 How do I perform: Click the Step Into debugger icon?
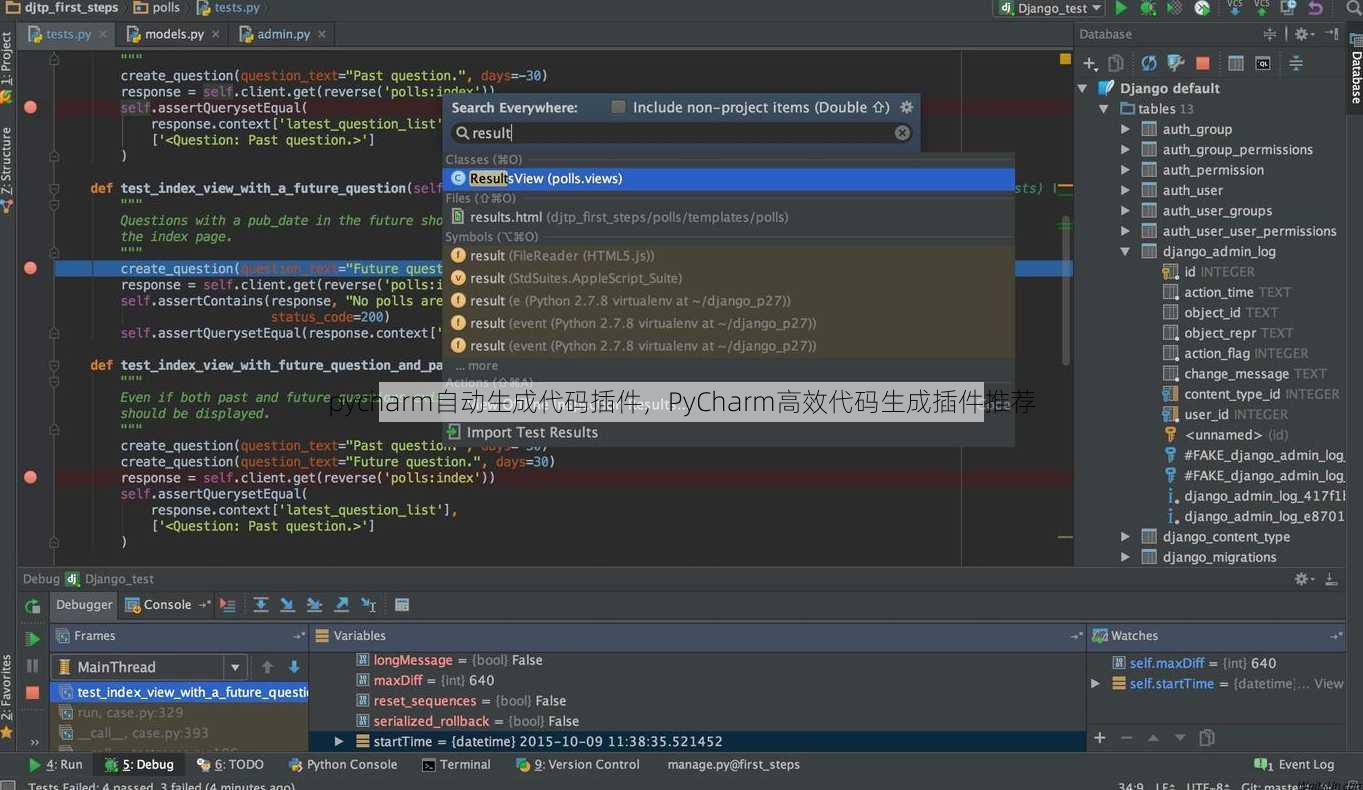pos(288,605)
